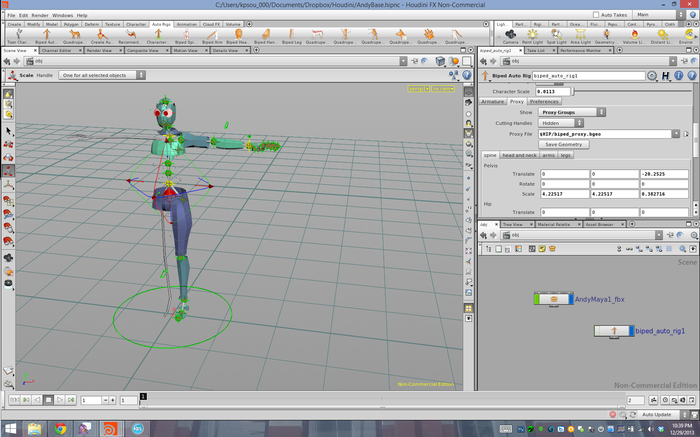Enable the Auto Takes checkbox
700x437 pixels.
[596, 15]
